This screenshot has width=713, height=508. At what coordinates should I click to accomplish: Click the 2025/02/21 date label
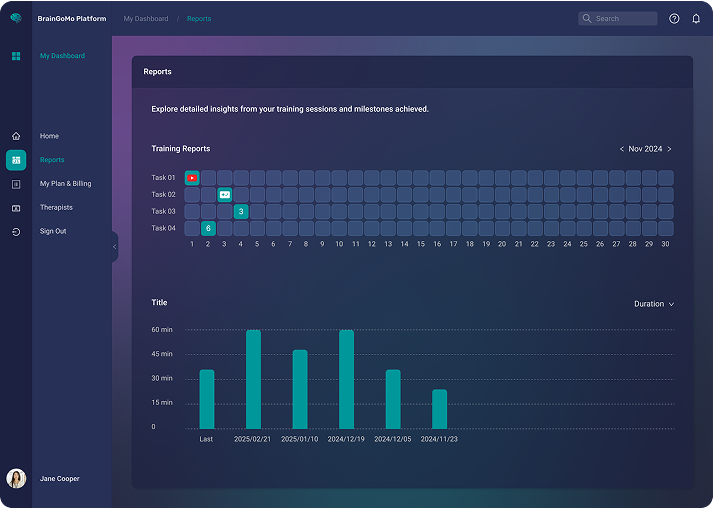click(x=252, y=439)
